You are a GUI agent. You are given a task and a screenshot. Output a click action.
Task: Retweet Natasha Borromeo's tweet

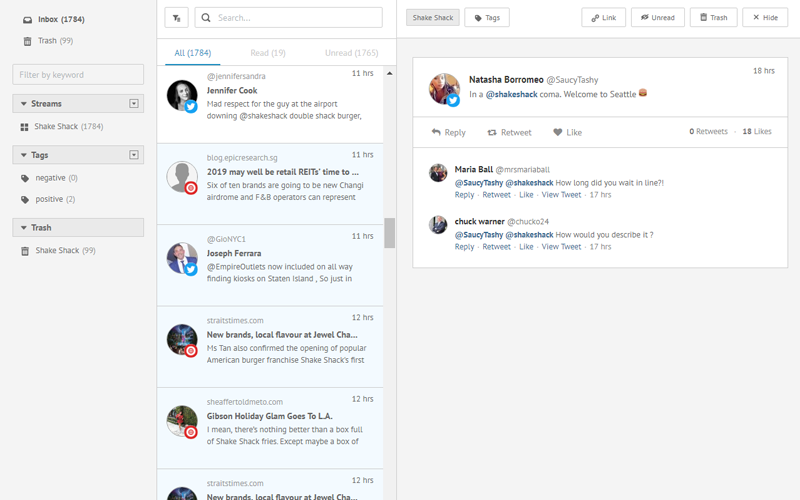tap(509, 133)
